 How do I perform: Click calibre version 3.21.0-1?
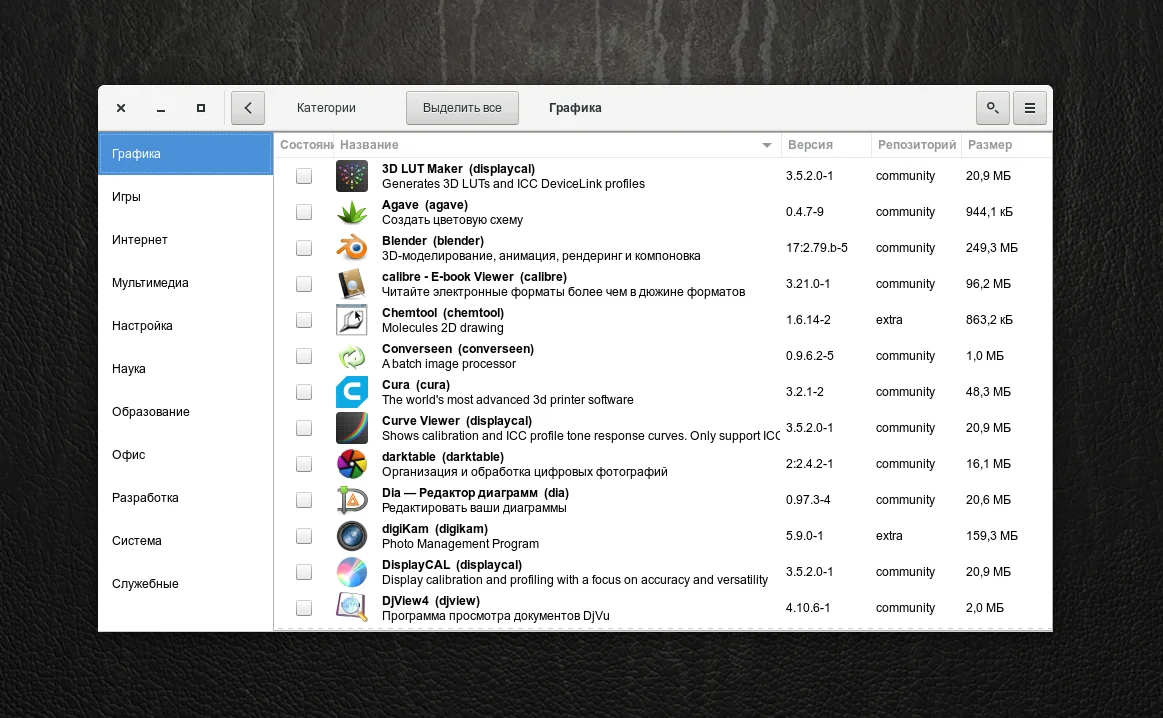tap(808, 284)
